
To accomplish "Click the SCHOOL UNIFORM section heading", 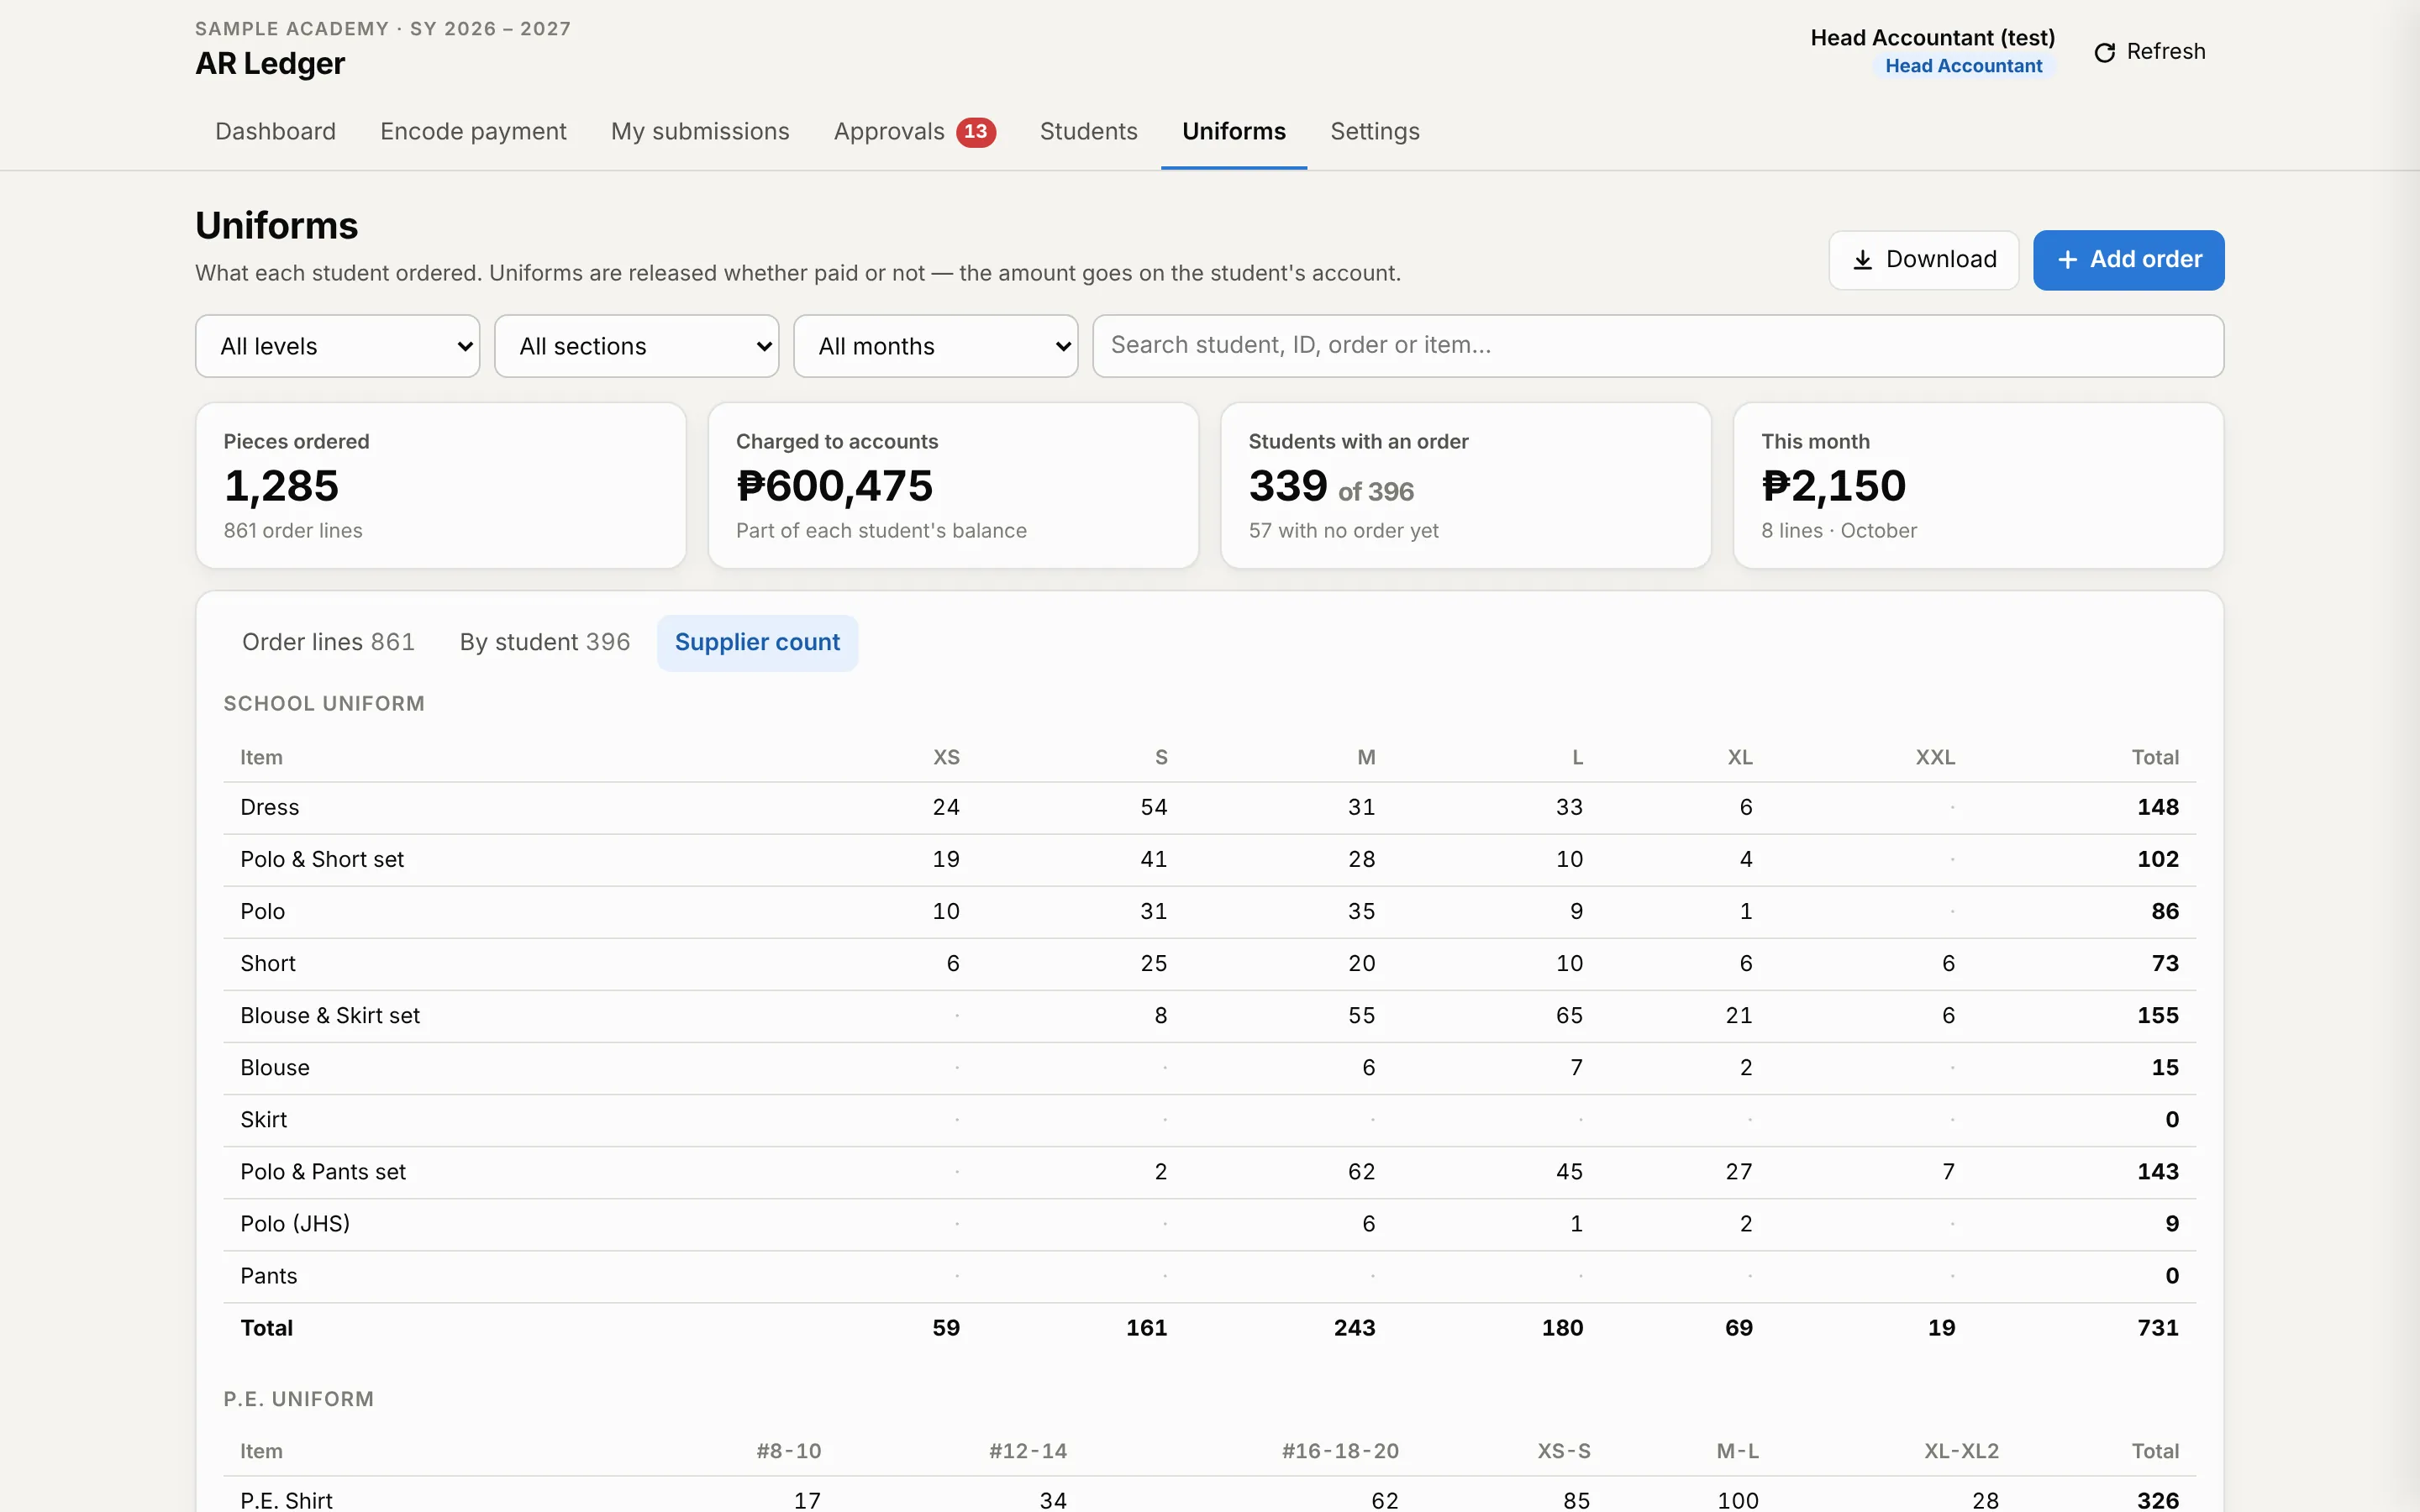I will click(x=324, y=704).
